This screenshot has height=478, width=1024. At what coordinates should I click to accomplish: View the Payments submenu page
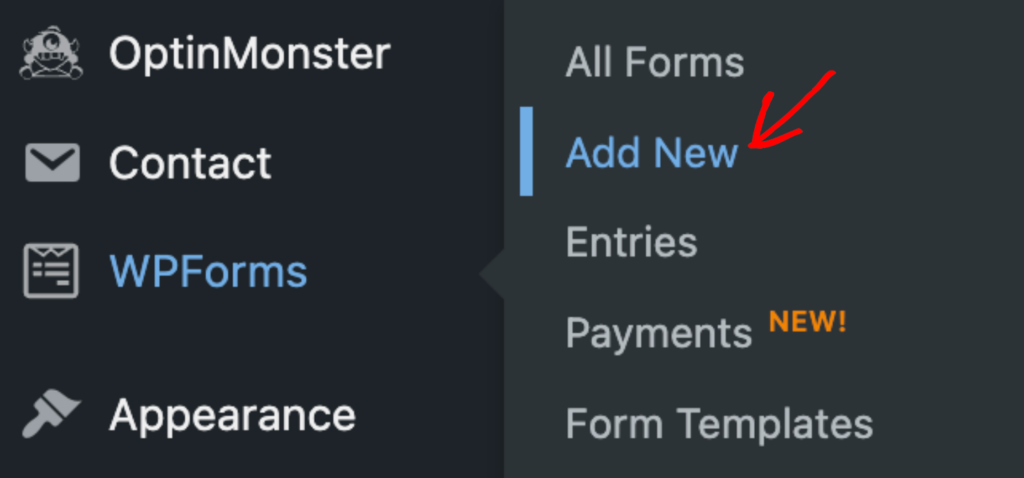click(x=658, y=333)
